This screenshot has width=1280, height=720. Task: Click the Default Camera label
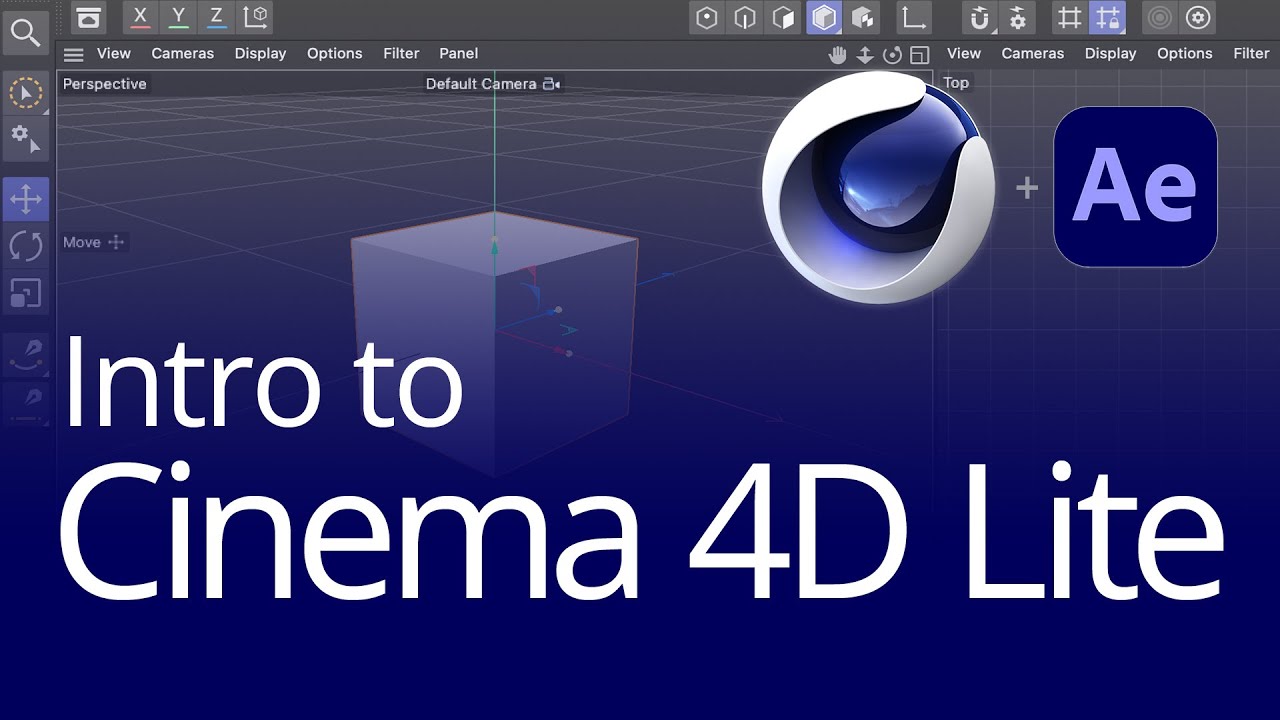pos(481,84)
